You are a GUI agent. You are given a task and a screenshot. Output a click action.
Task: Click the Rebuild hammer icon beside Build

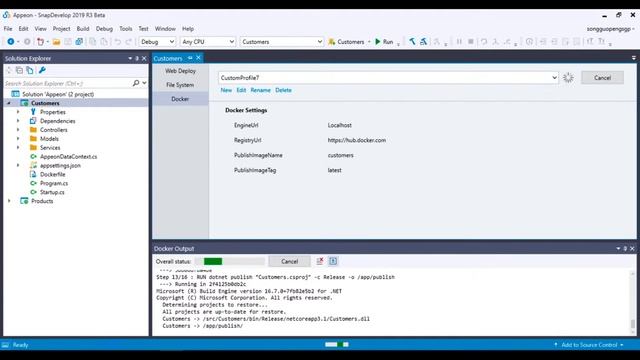pos(424,42)
